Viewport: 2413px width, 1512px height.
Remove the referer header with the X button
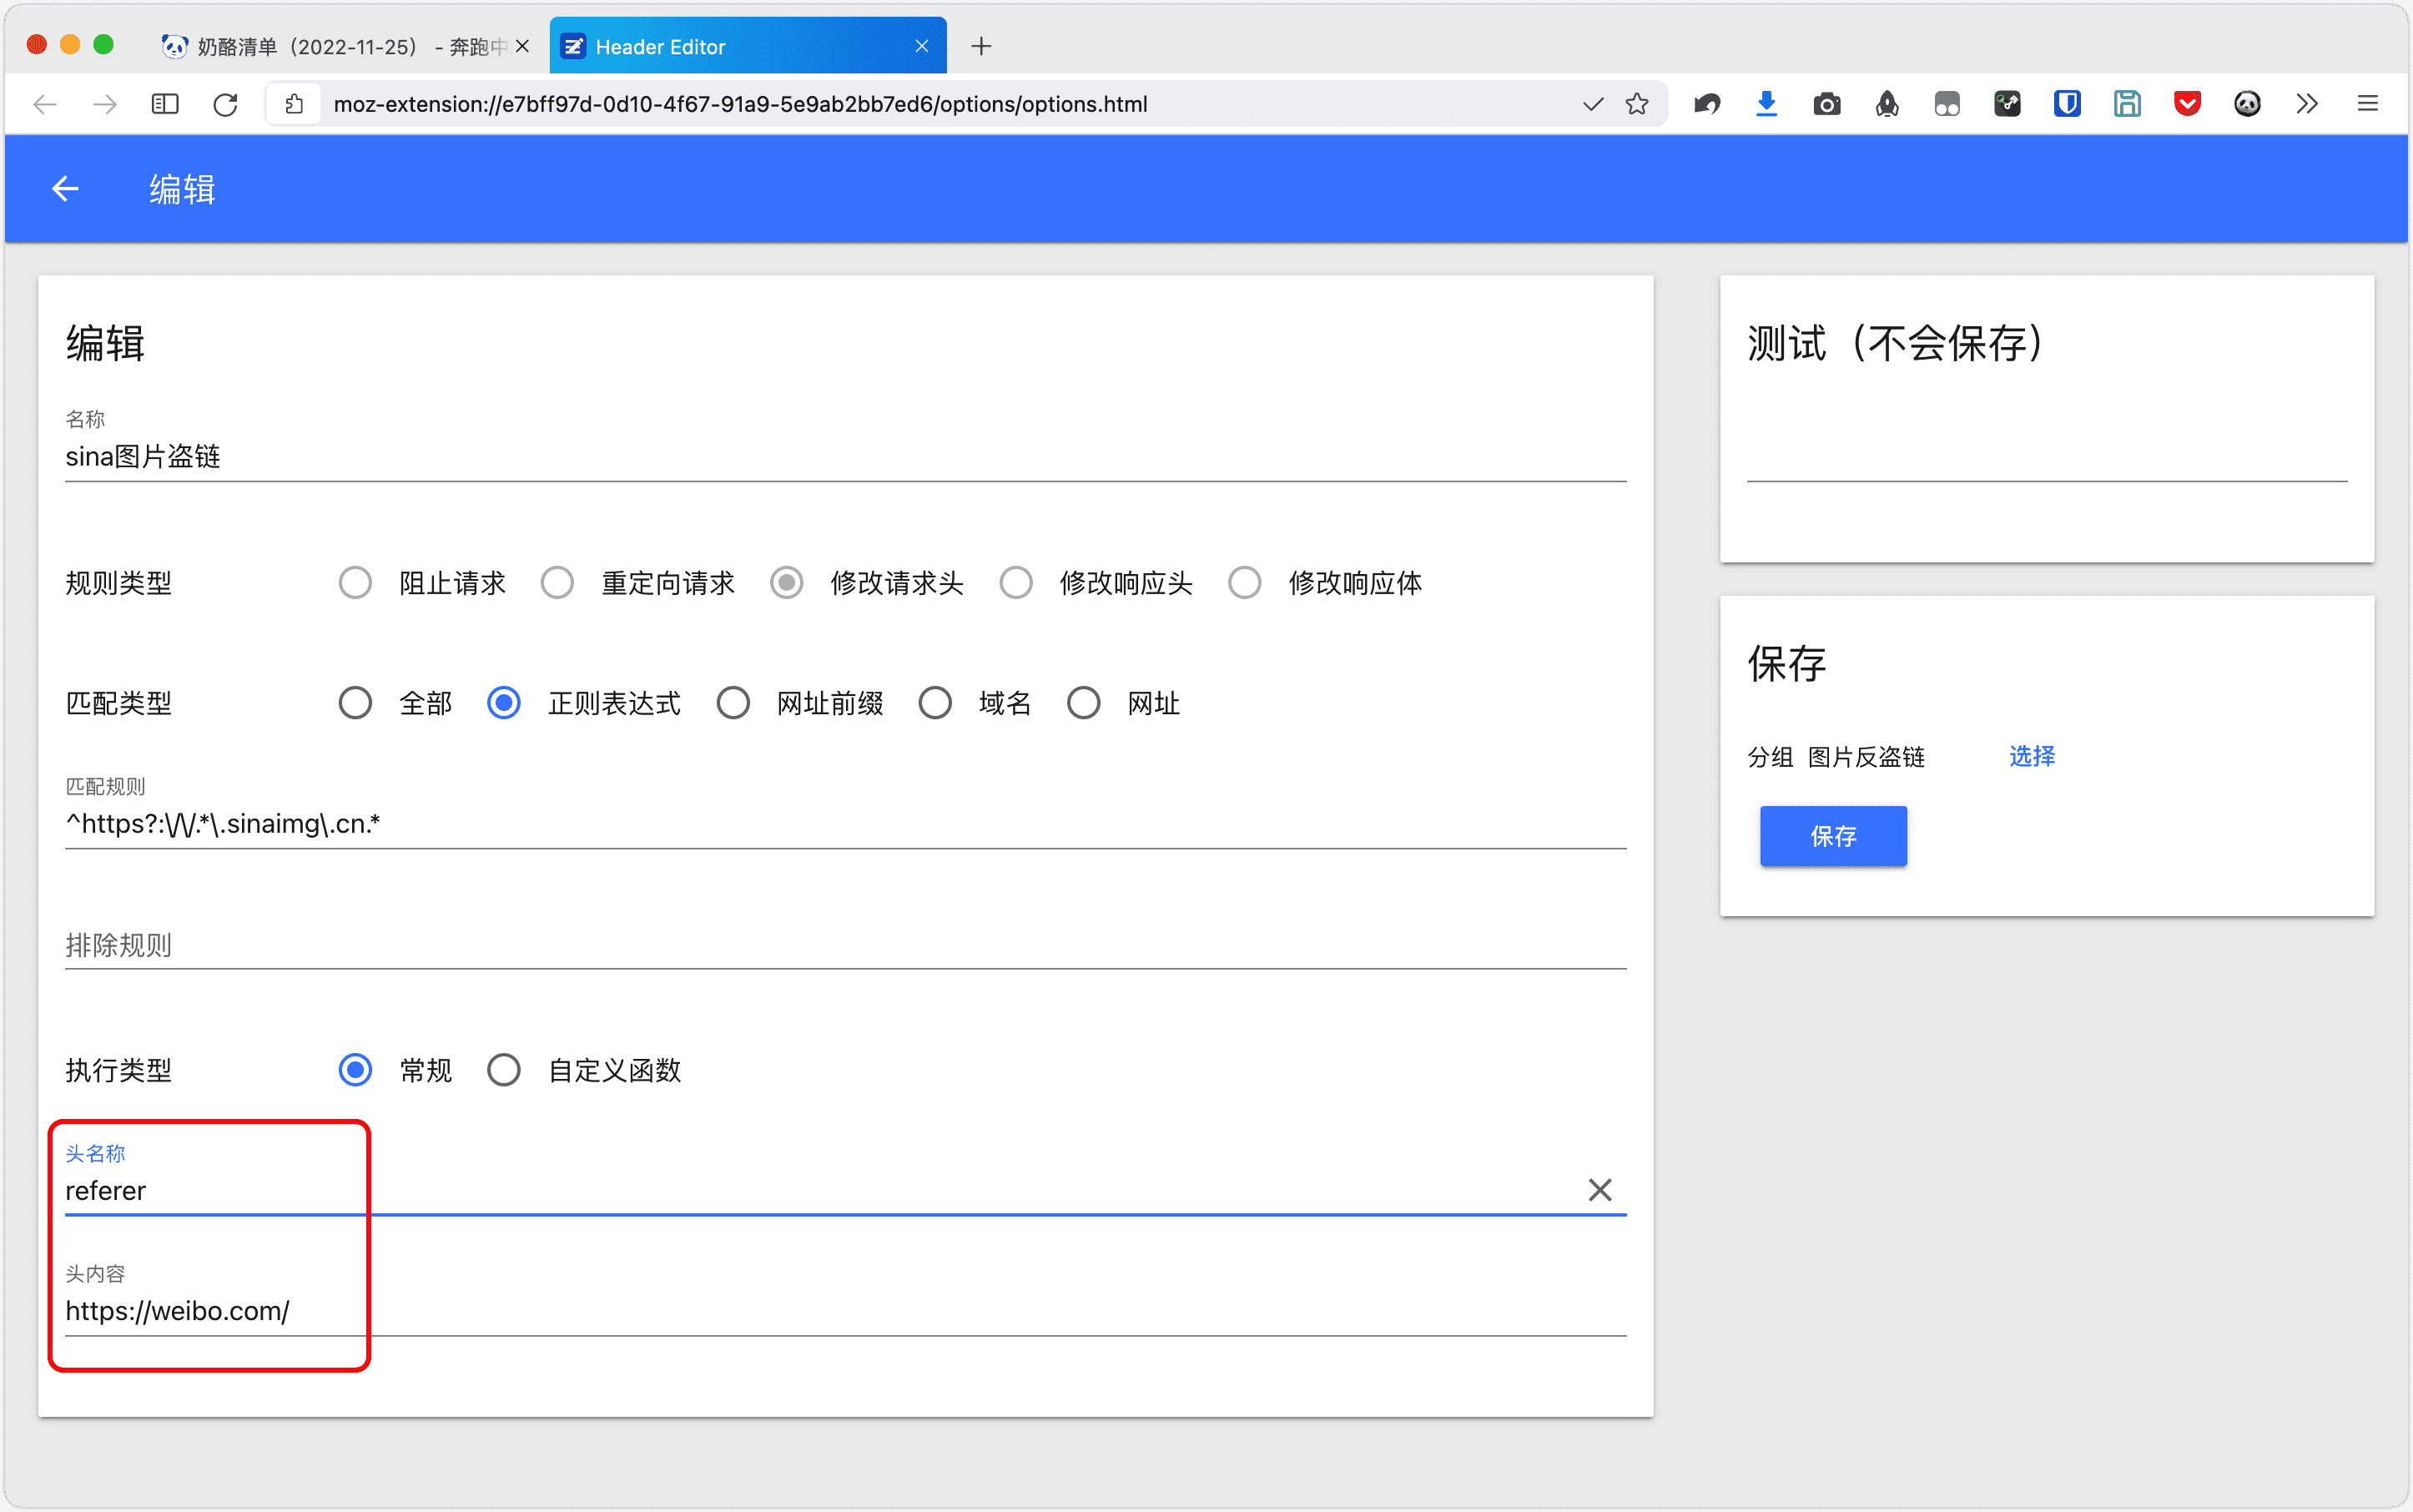pos(1599,1189)
